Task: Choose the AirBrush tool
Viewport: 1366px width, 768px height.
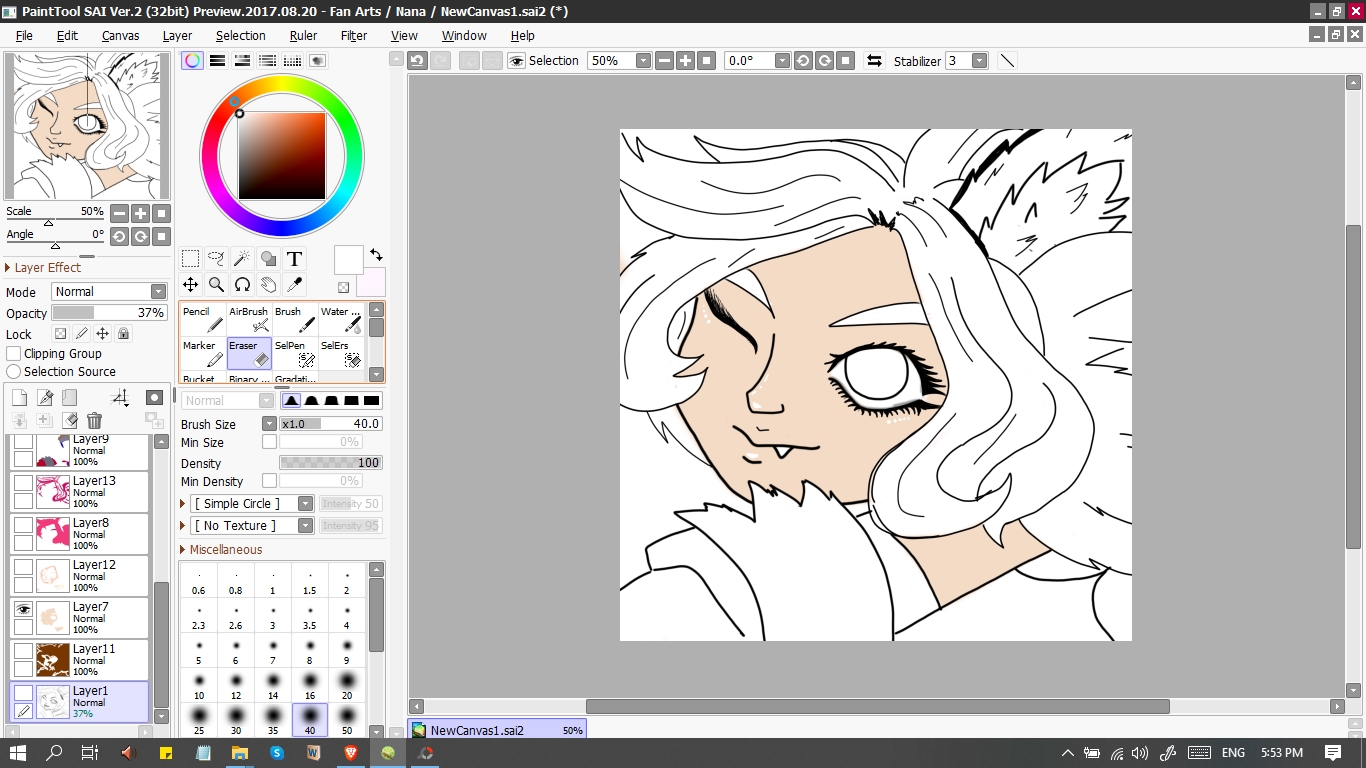Action: click(x=249, y=320)
